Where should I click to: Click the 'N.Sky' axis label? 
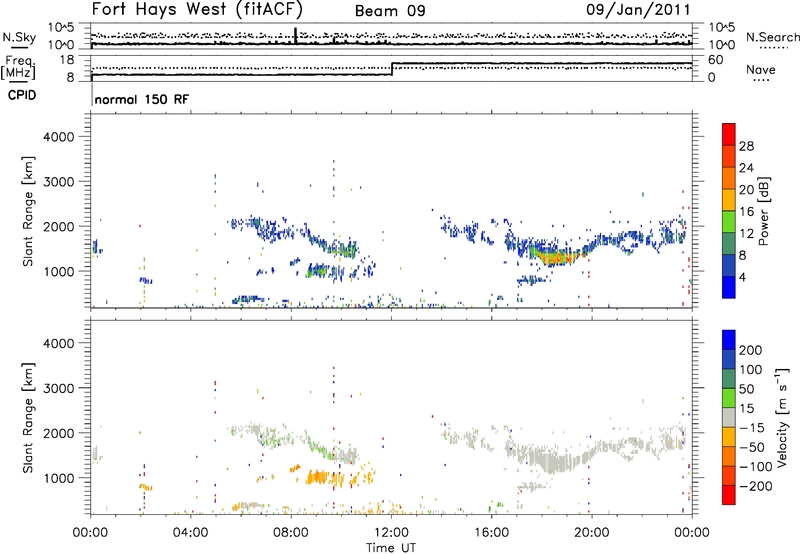pyautogui.click(x=19, y=37)
